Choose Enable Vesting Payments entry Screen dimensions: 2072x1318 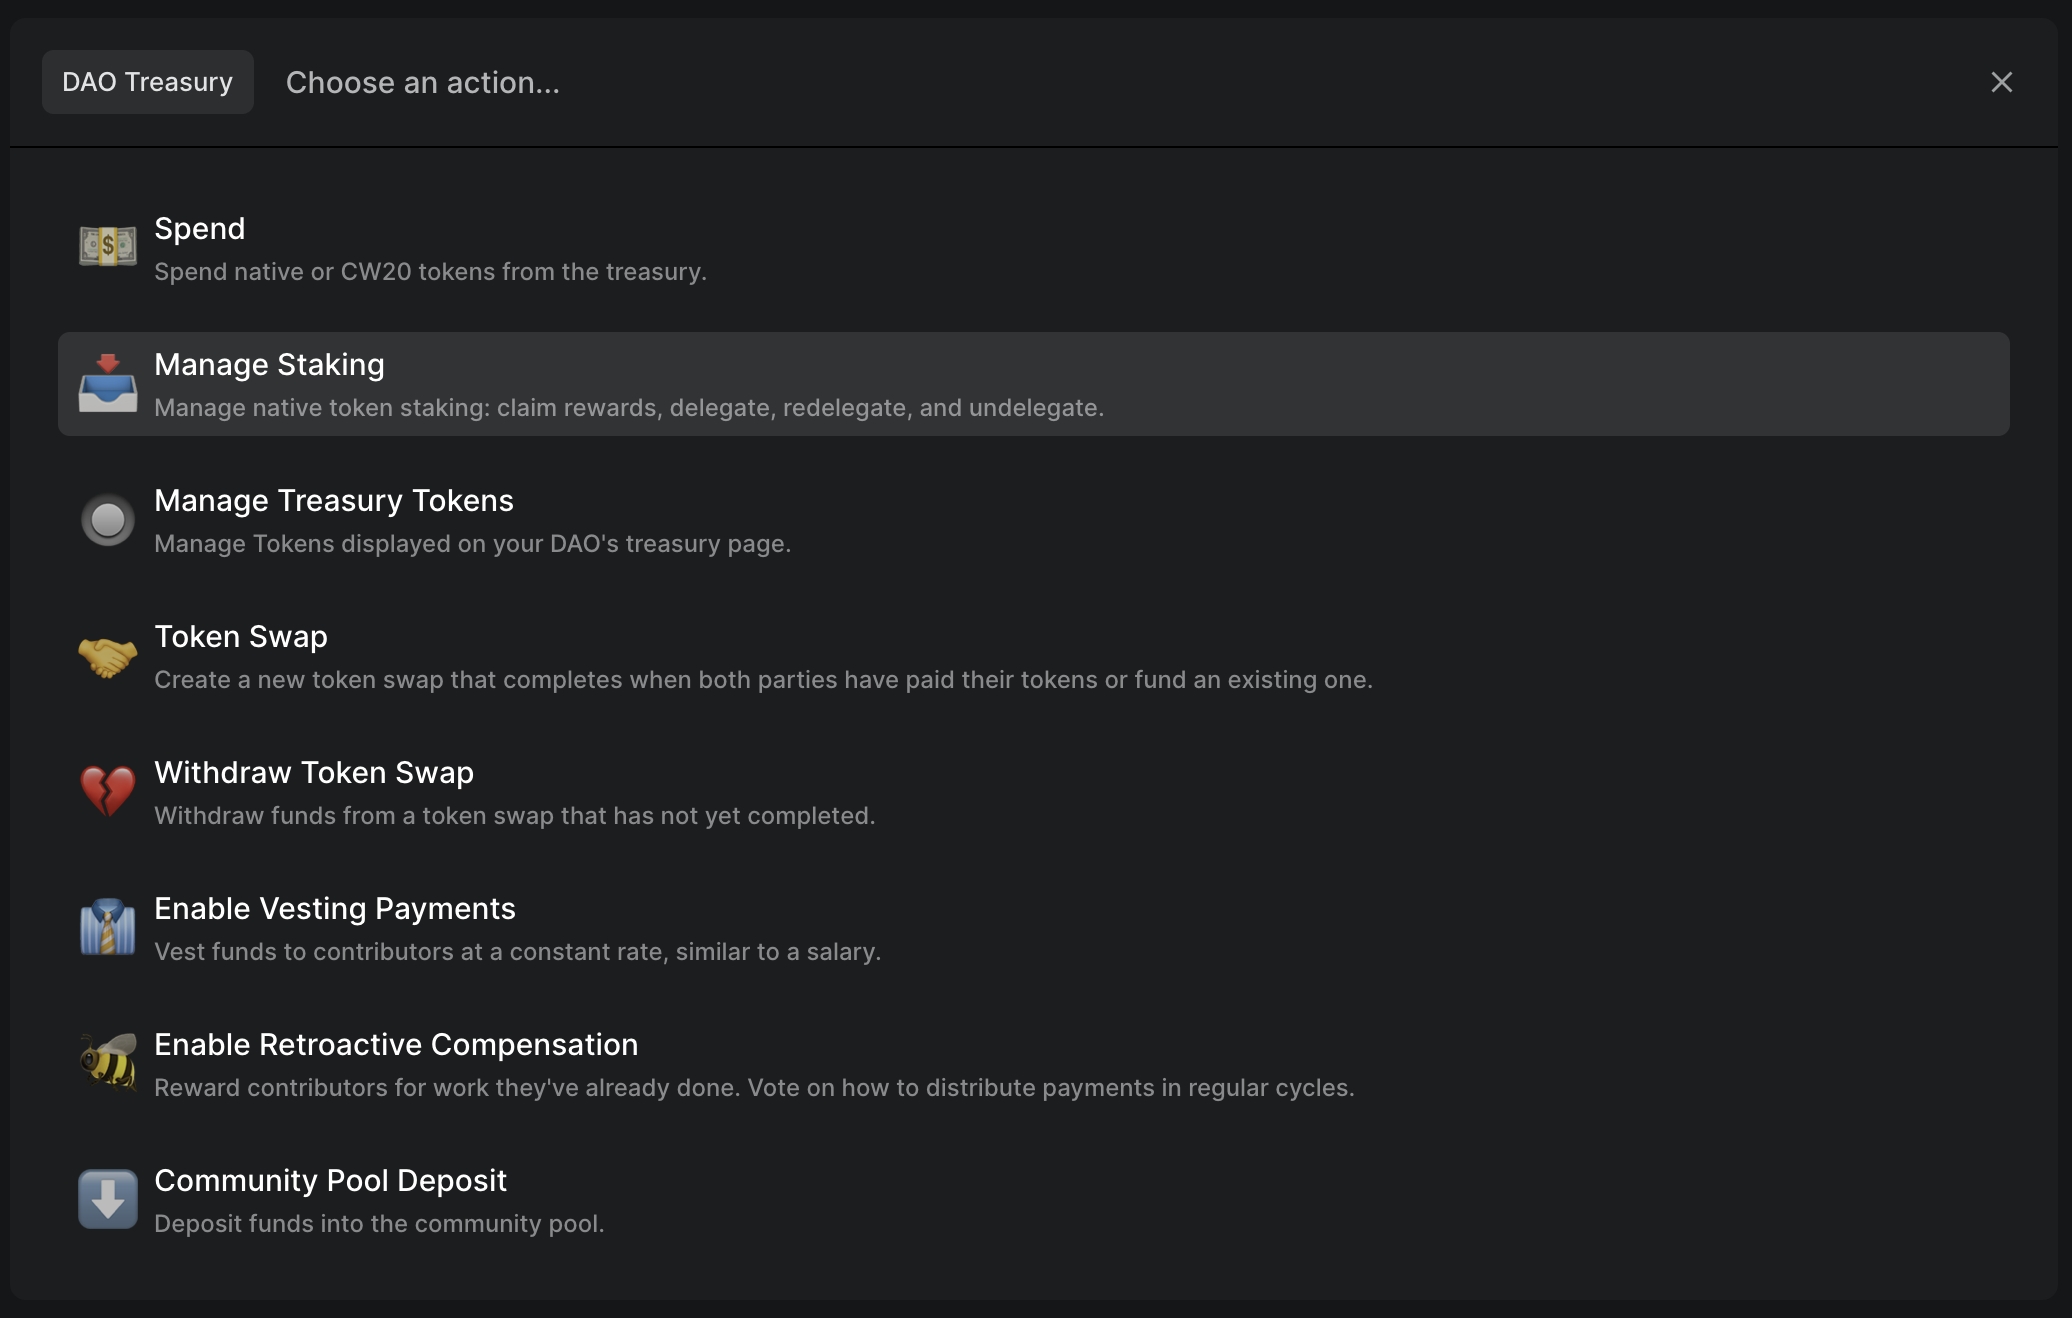tap(334, 909)
